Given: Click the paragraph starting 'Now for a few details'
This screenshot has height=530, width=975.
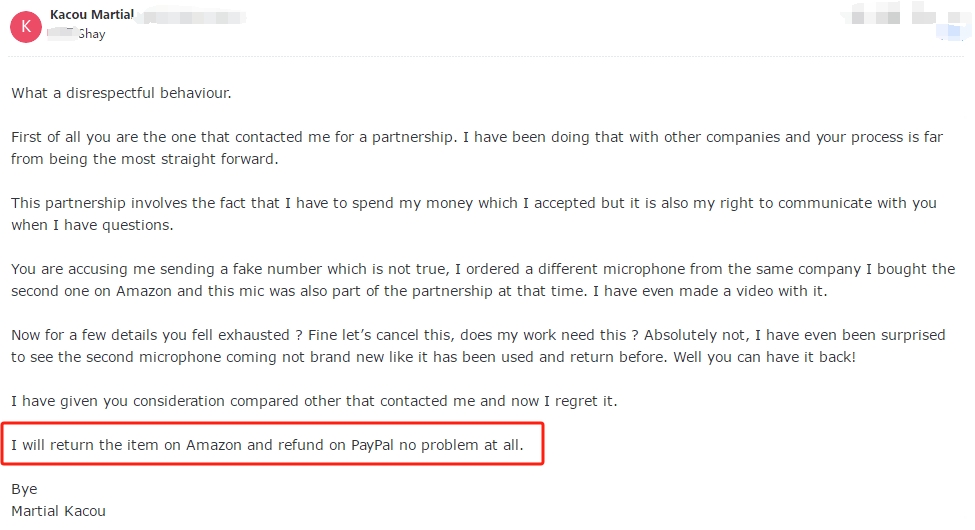Looking at the screenshot, I should click(478, 346).
